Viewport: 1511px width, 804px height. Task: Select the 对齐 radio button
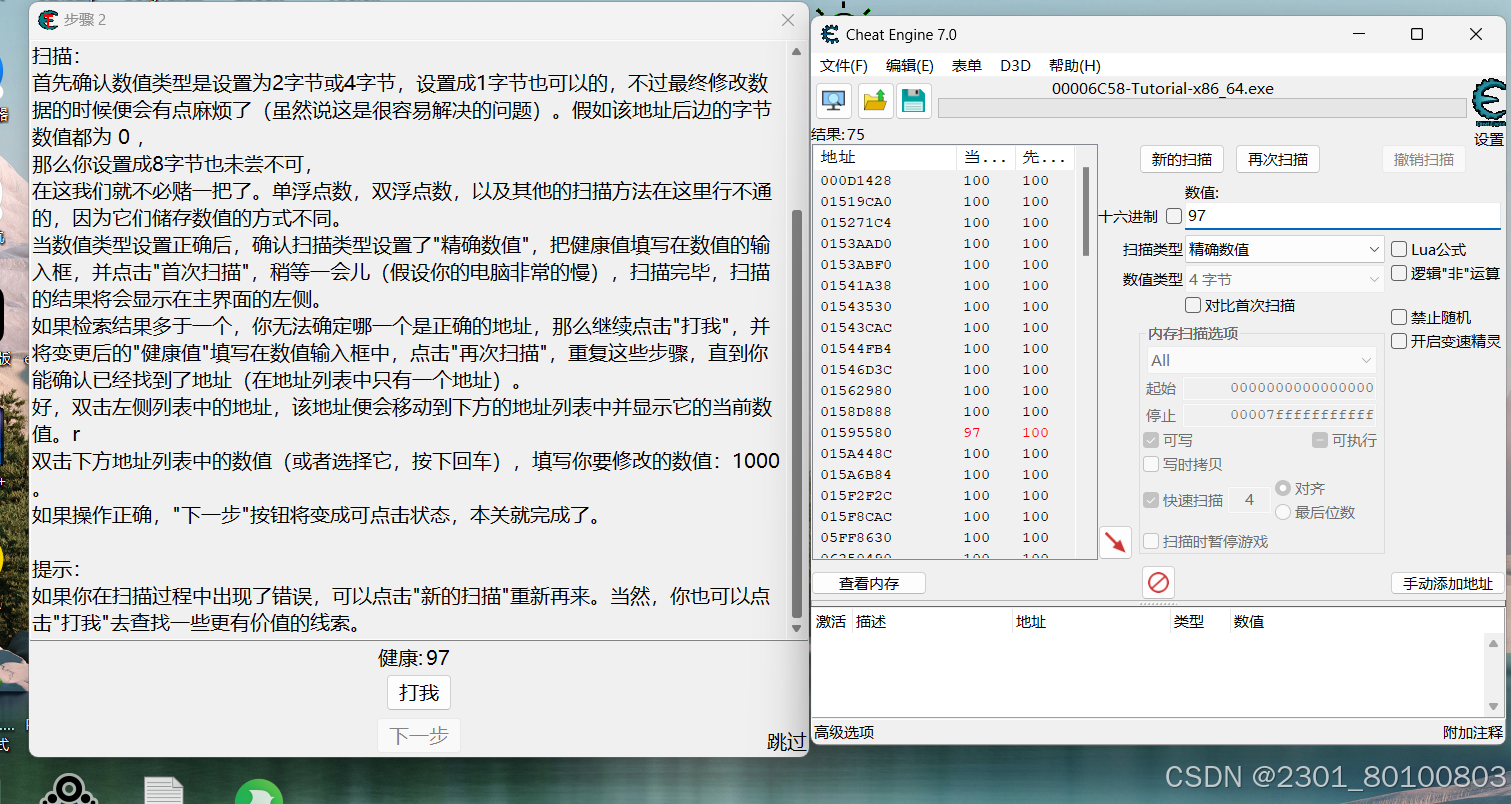click(x=1283, y=488)
